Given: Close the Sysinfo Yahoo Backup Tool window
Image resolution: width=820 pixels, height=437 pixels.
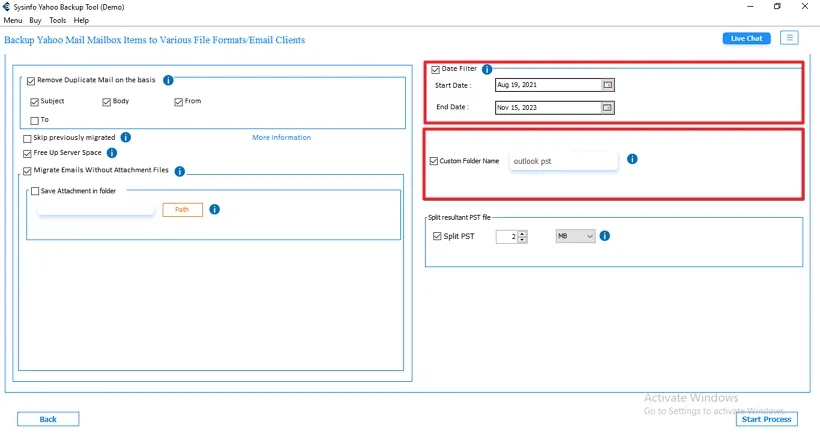Looking at the screenshot, I should point(805,6).
